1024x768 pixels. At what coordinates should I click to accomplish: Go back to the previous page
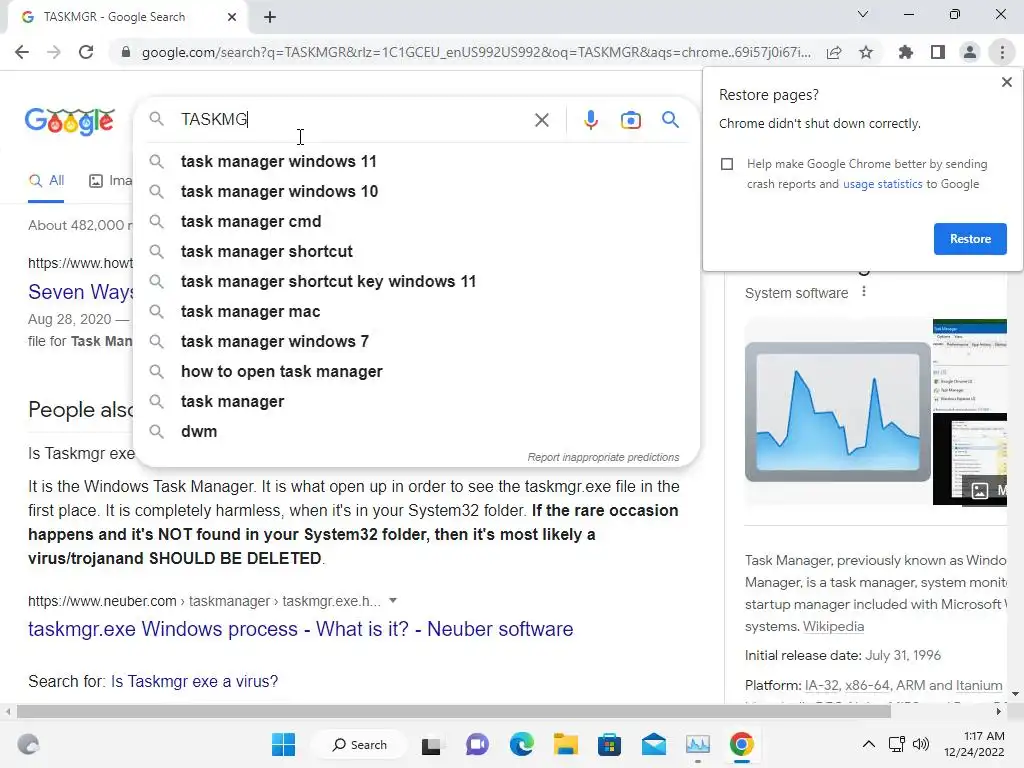coord(22,52)
